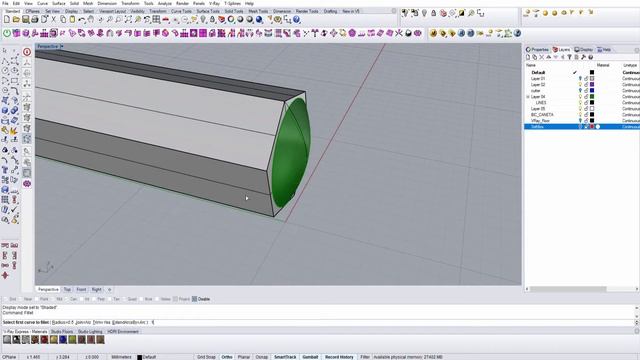Click the New Layer icon in the Layers panel
Viewport: 640px width, 360px height.
click(x=528, y=57)
